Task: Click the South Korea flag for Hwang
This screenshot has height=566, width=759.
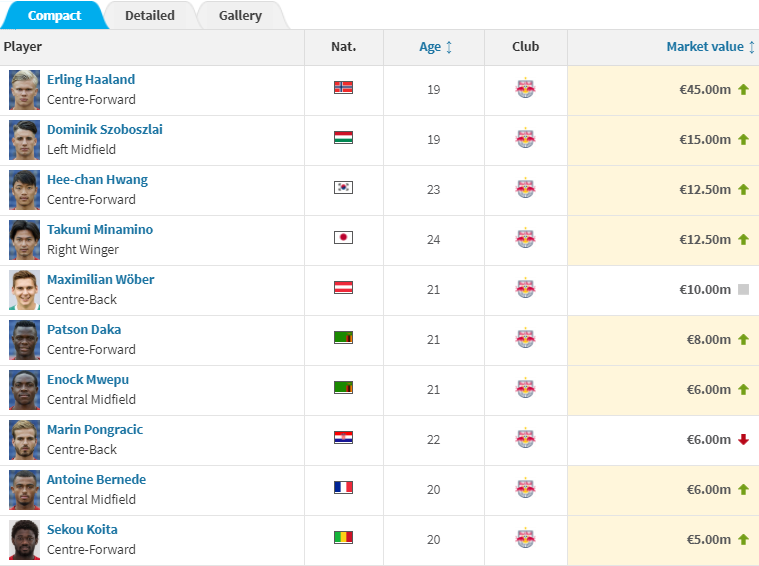Action: [343, 188]
